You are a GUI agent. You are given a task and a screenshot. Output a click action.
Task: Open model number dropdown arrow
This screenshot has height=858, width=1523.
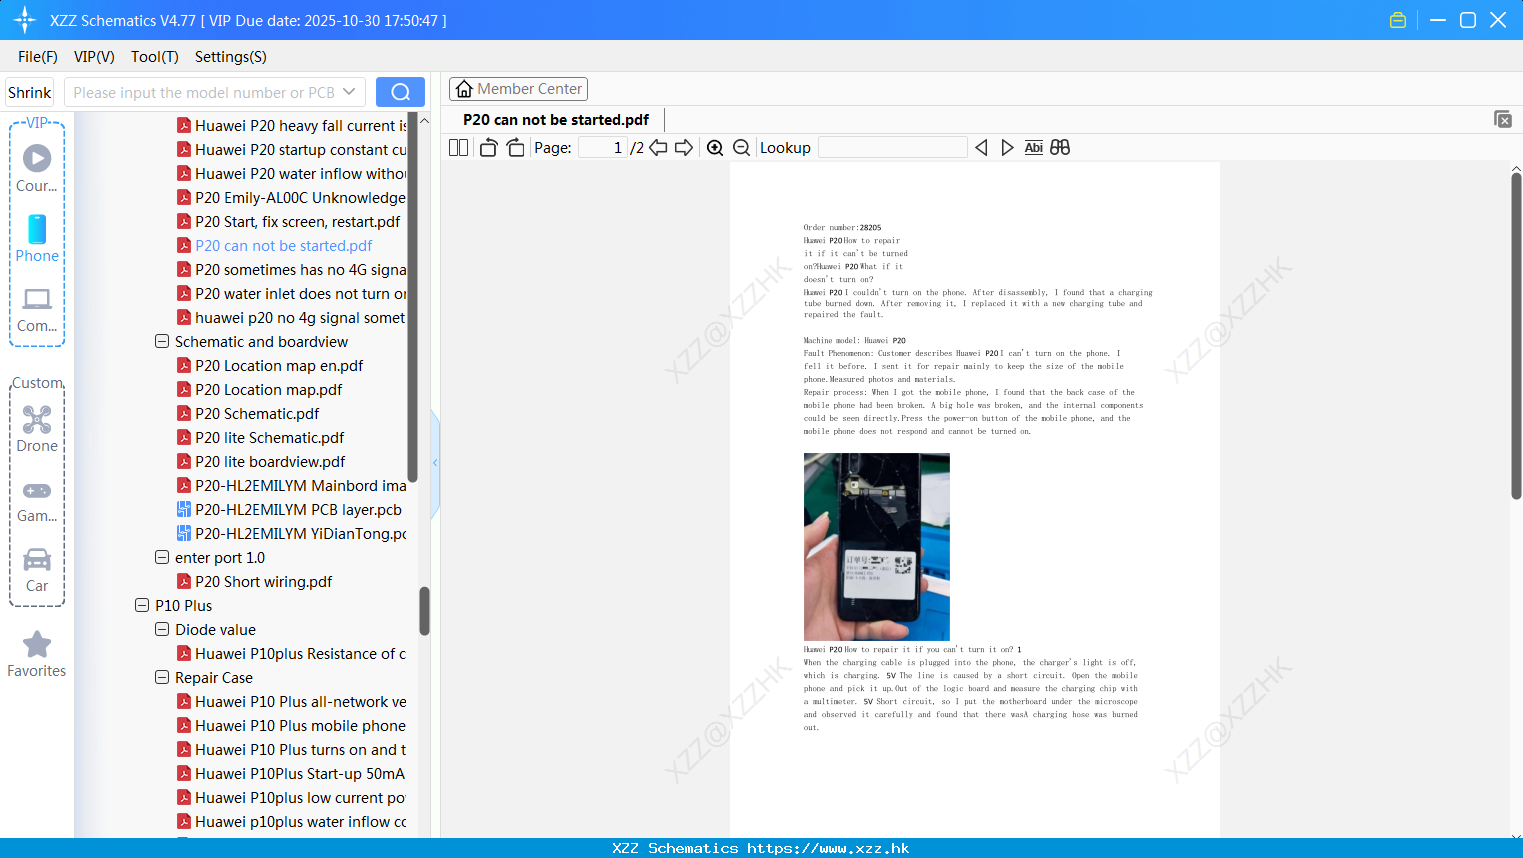349,92
